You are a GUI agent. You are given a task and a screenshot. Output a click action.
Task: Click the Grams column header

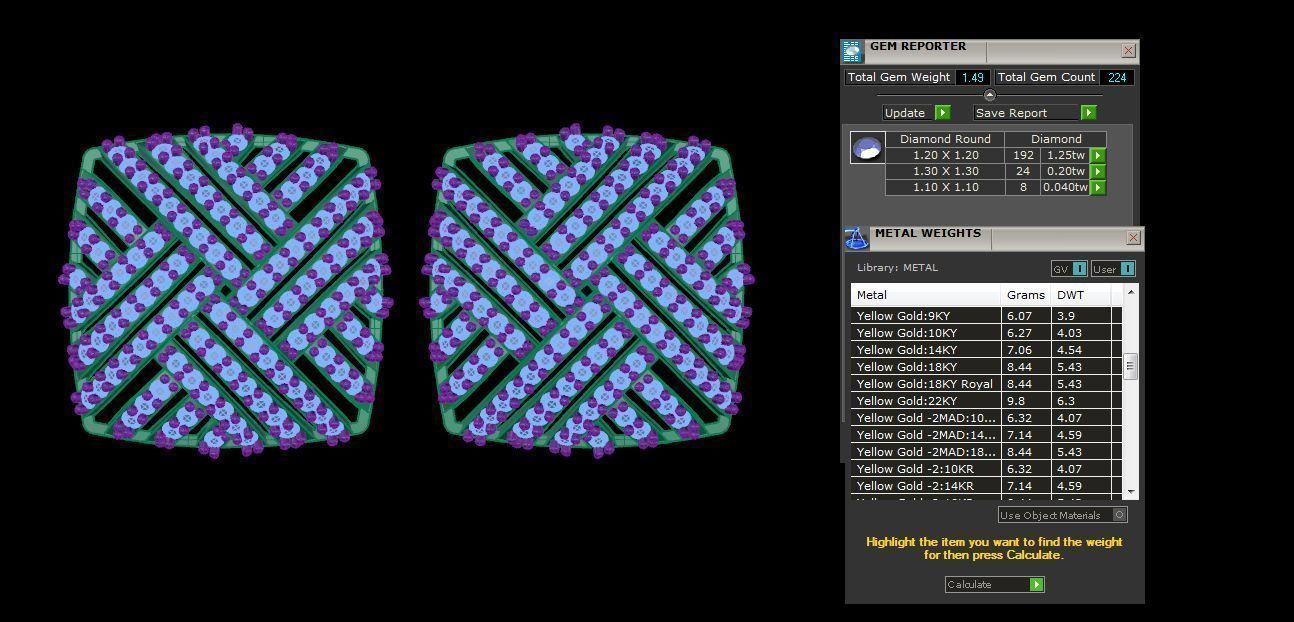1026,295
